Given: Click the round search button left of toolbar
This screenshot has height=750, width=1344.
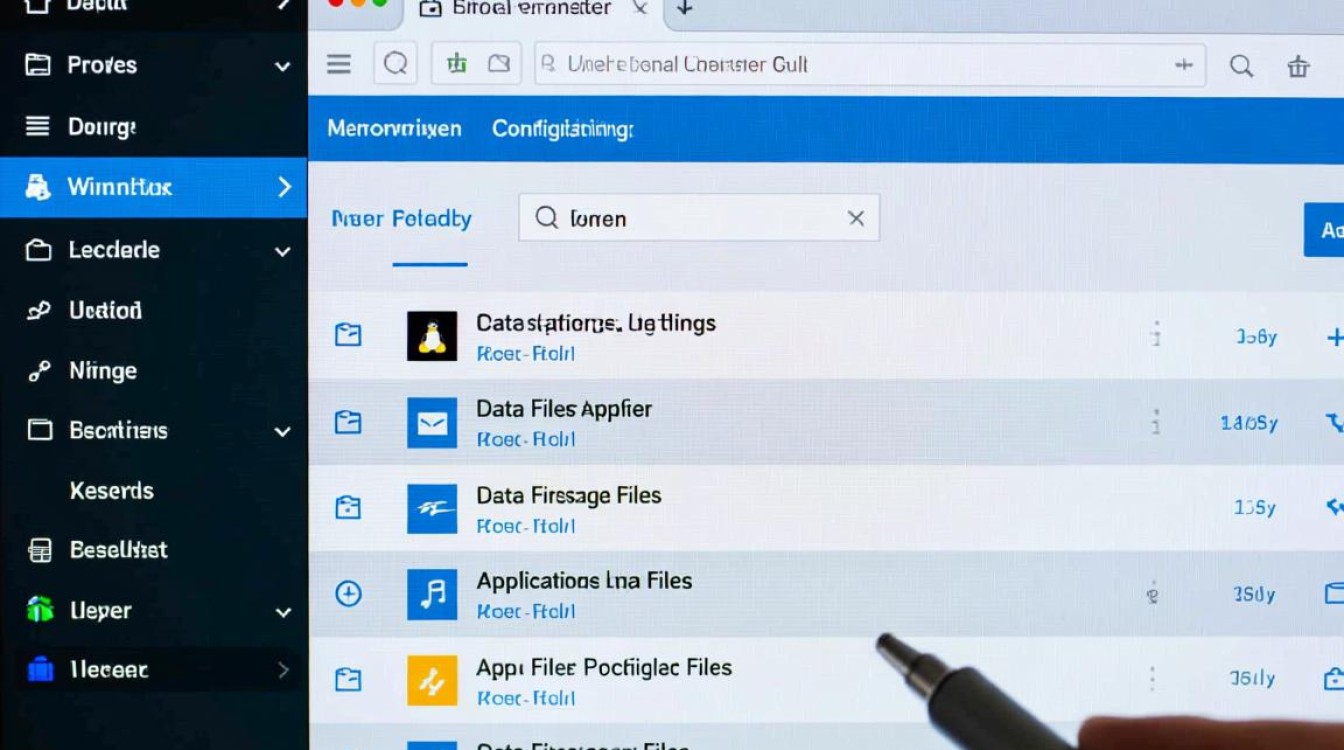Looking at the screenshot, I should [x=395, y=65].
